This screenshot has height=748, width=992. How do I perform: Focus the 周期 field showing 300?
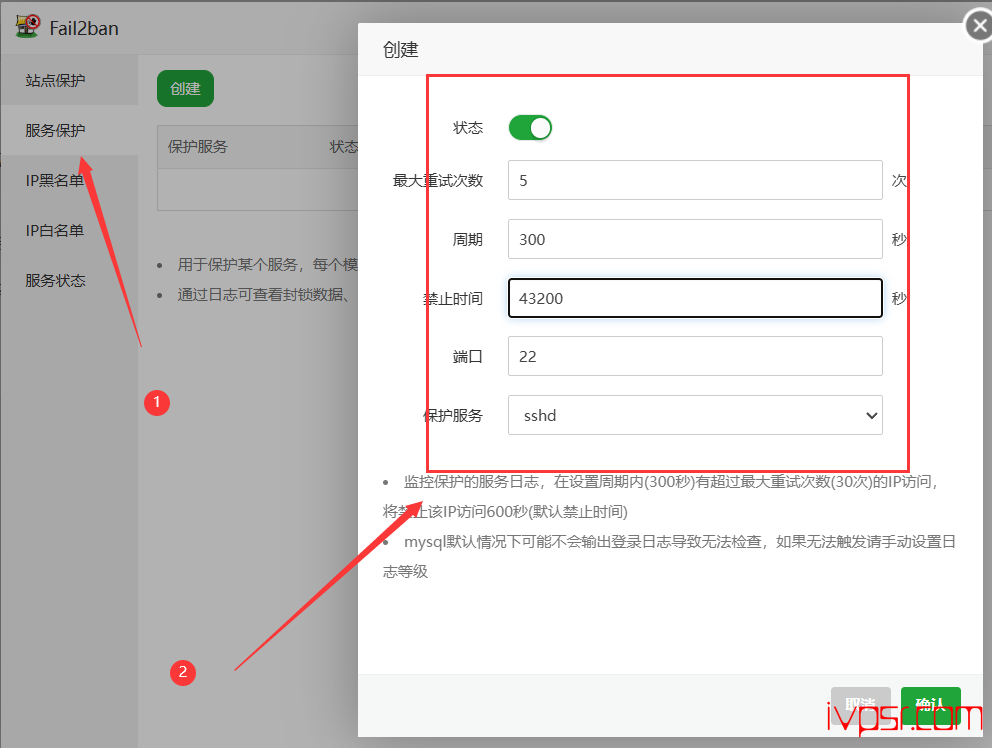coord(695,240)
